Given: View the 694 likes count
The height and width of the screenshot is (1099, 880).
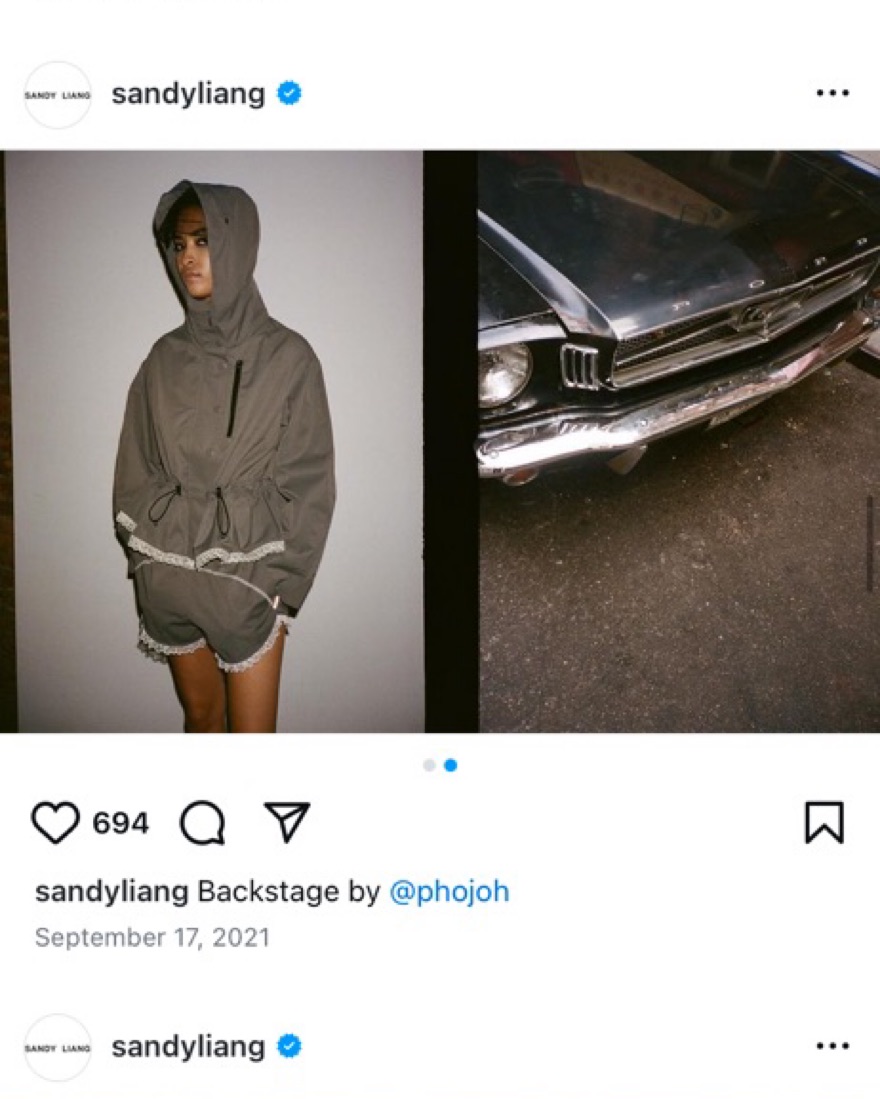Looking at the screenshot, I should tap(121, 823).
